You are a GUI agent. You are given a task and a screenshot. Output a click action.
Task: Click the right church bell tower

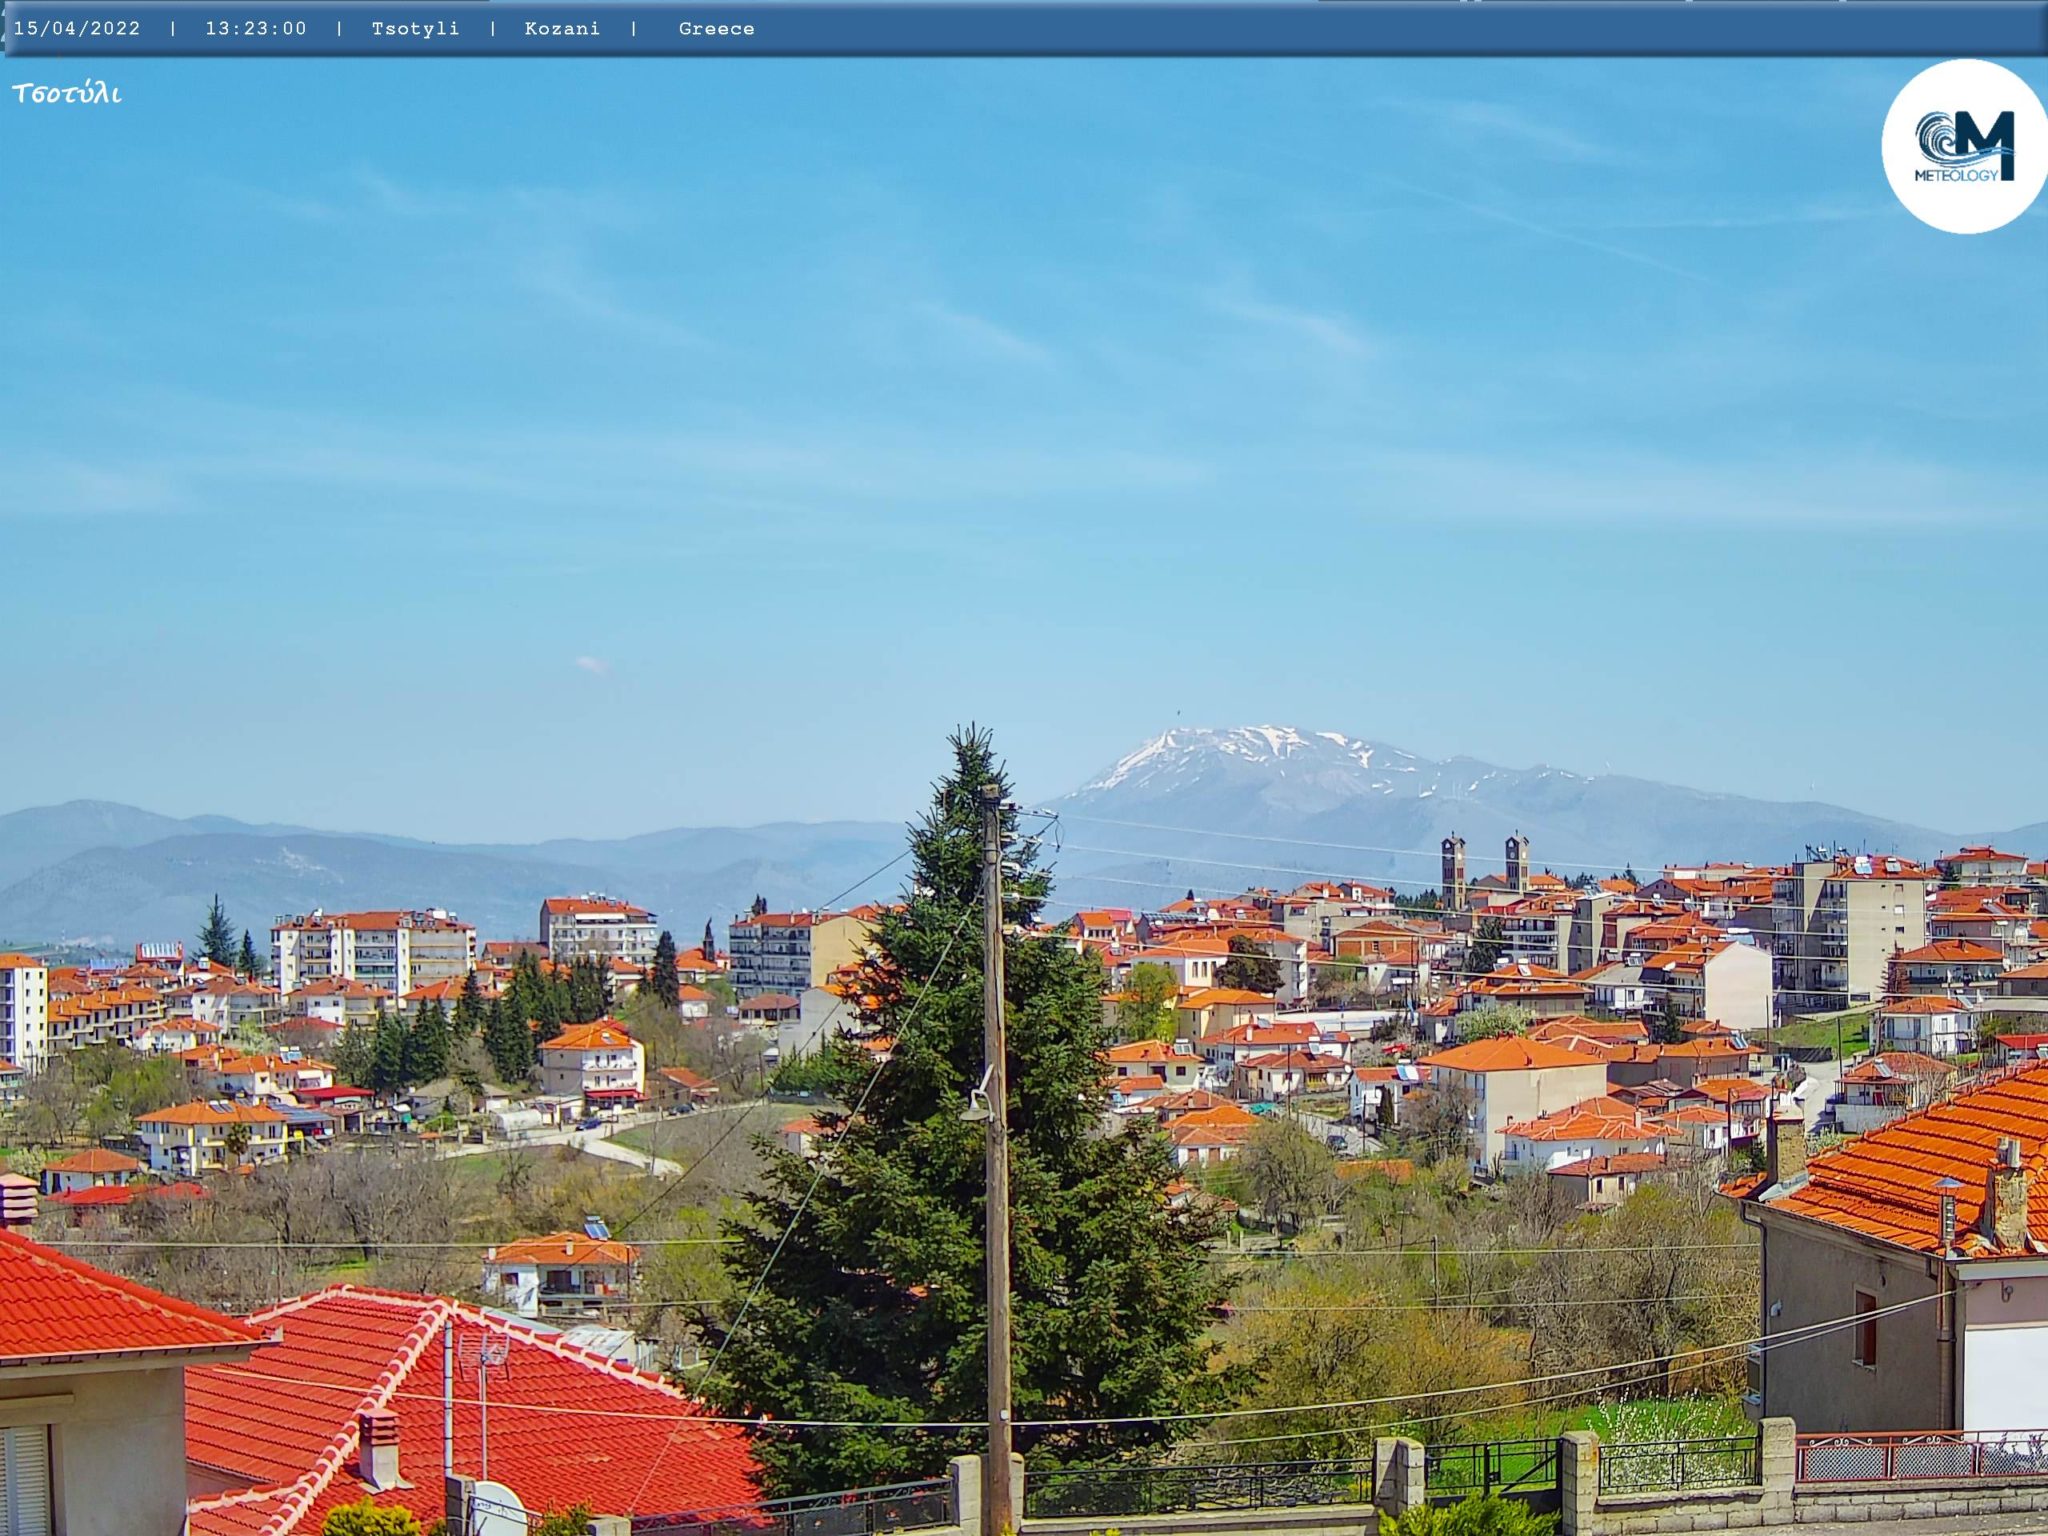tap(1516, 862)
